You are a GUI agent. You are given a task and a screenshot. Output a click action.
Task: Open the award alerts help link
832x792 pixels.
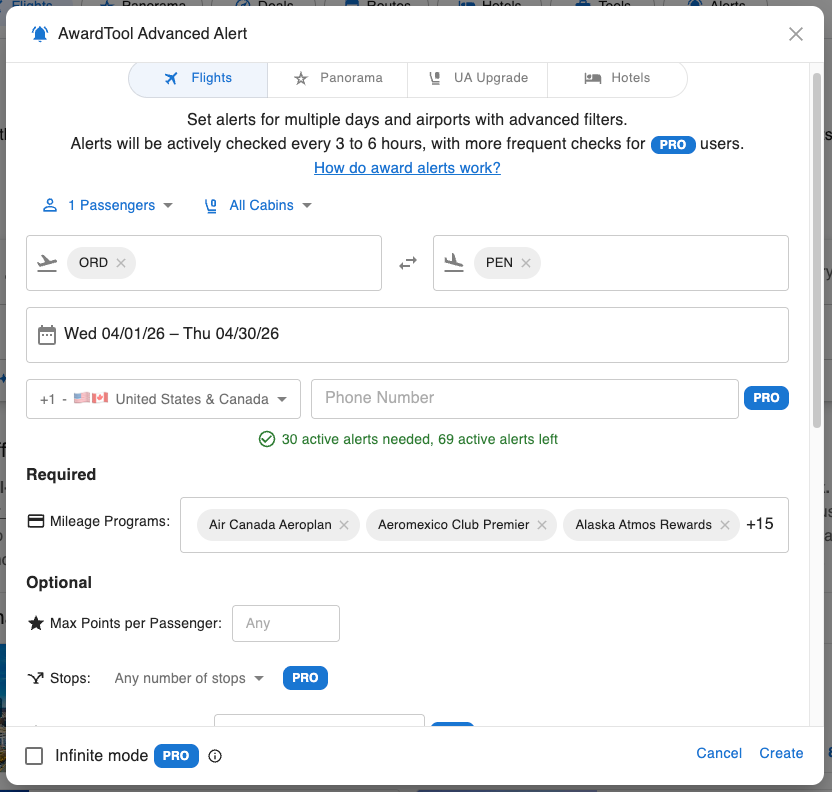tap(407, 167)
